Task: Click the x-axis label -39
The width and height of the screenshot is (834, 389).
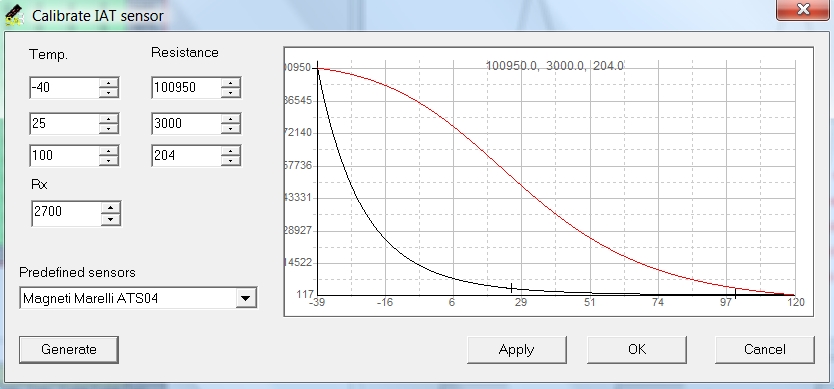Action: coord(317,302)
